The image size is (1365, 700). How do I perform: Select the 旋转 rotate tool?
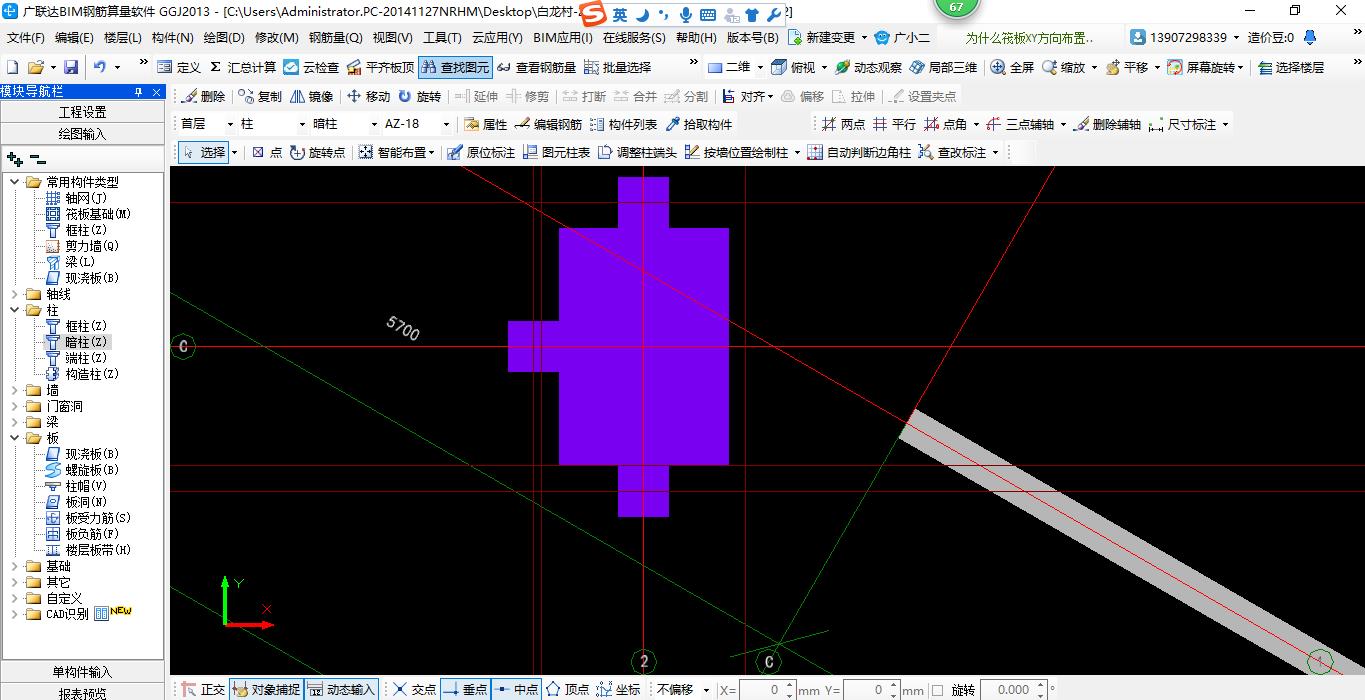point(419,96)
